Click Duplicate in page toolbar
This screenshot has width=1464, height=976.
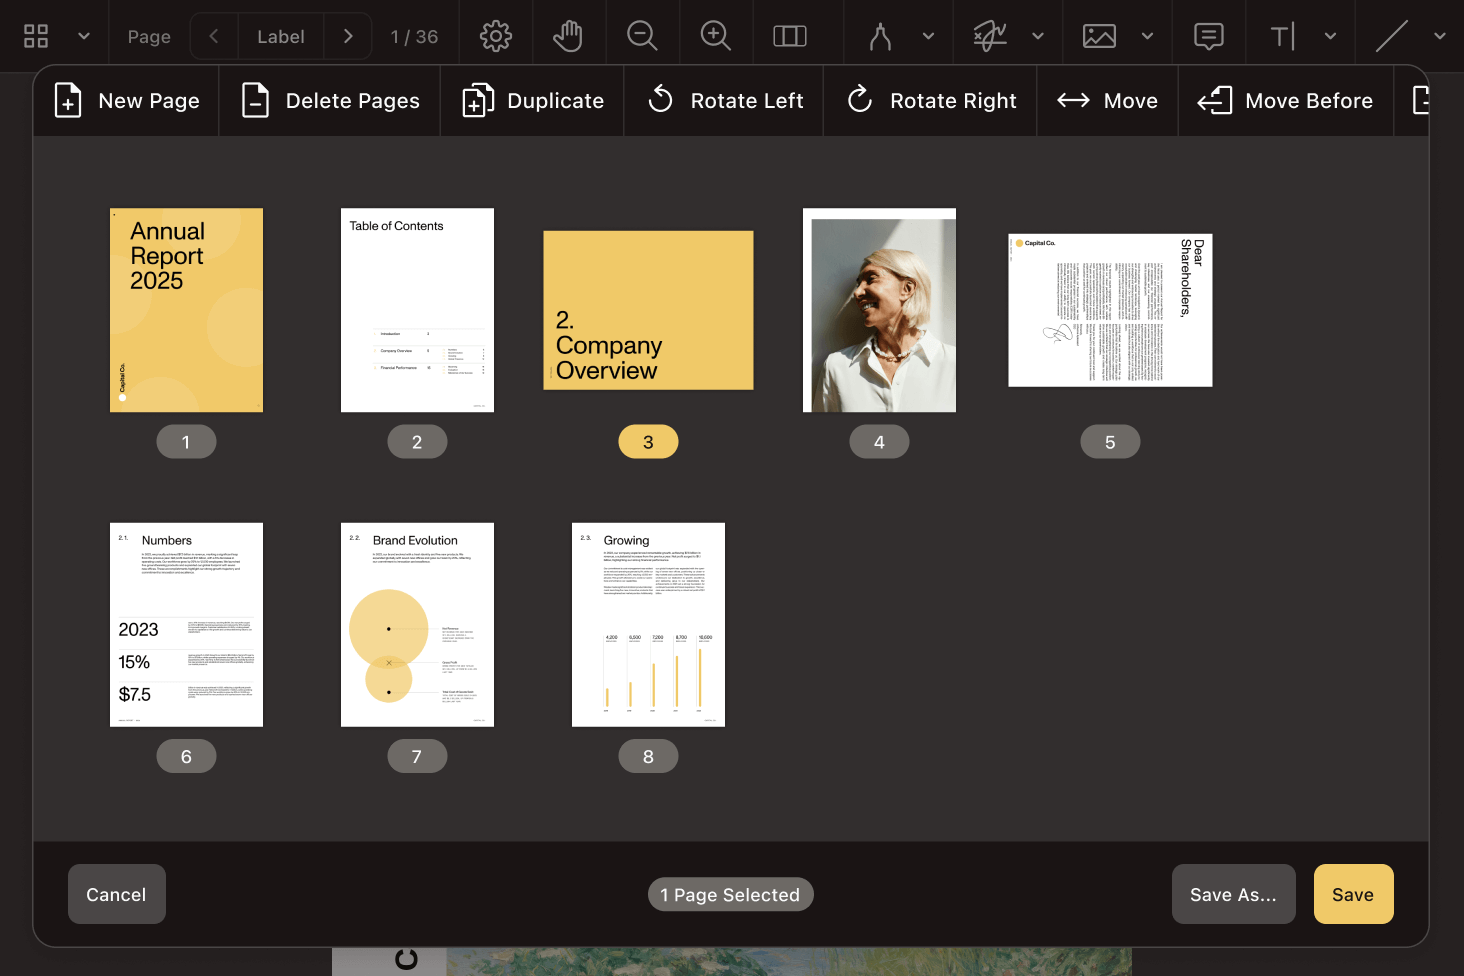pos(533,101)
